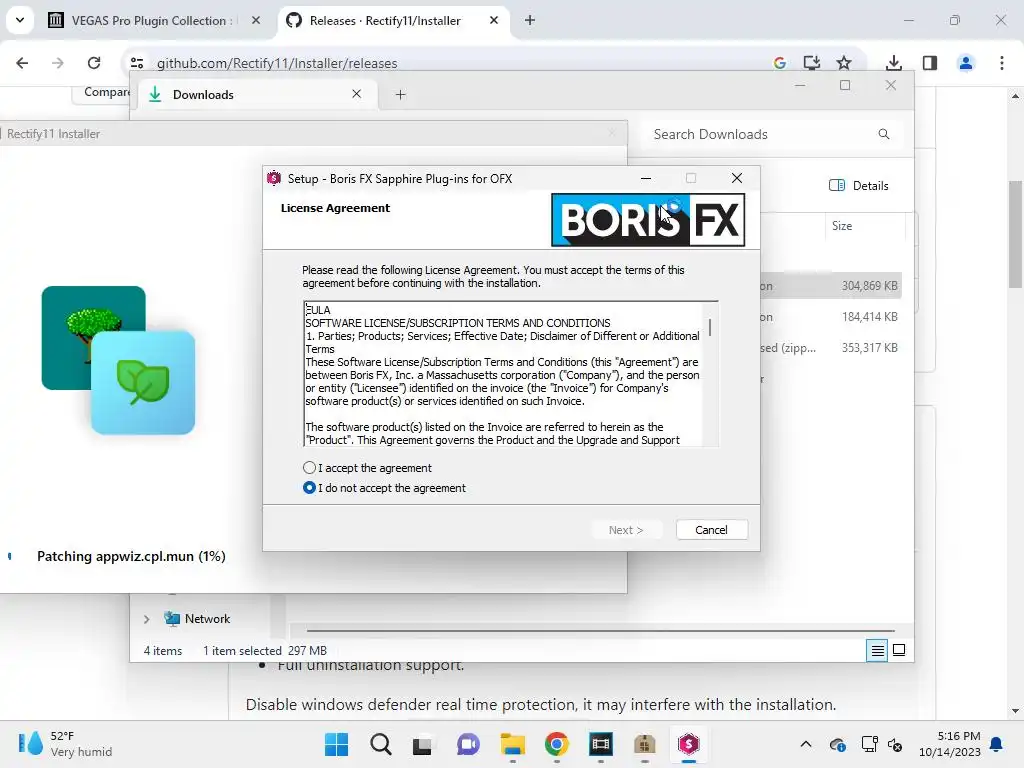The height and width of the screenshot is (768, 1024).
Task: Toggle Chrome side panel icon
Action: (x=930, y=63)
